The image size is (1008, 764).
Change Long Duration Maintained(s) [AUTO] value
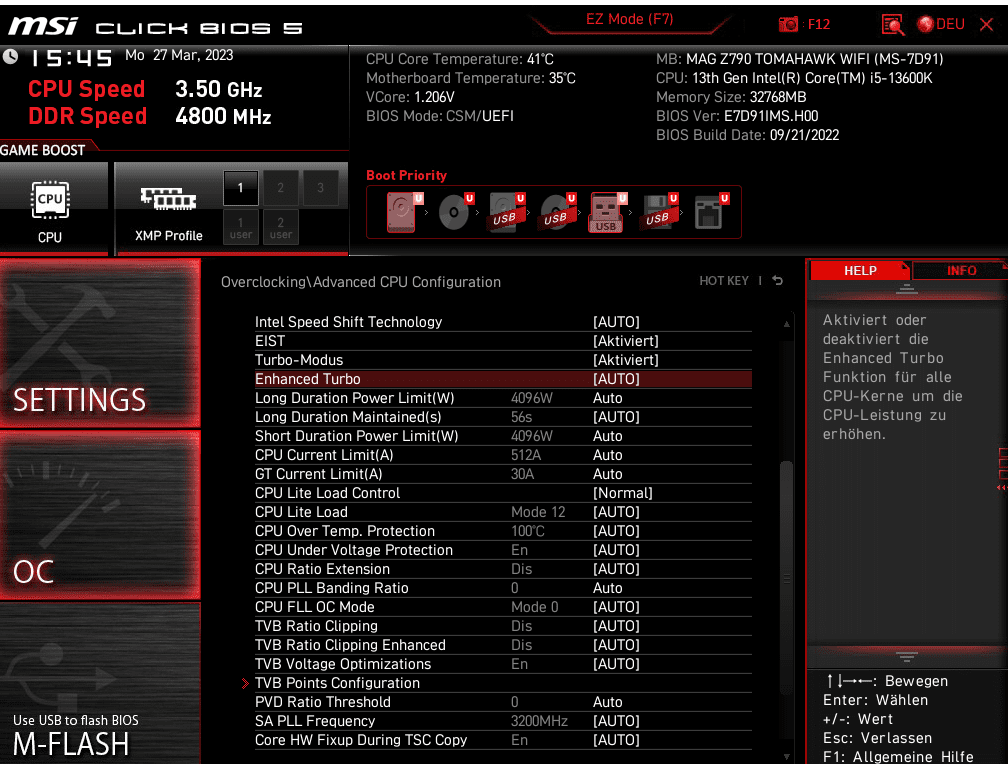coord(616,417)
